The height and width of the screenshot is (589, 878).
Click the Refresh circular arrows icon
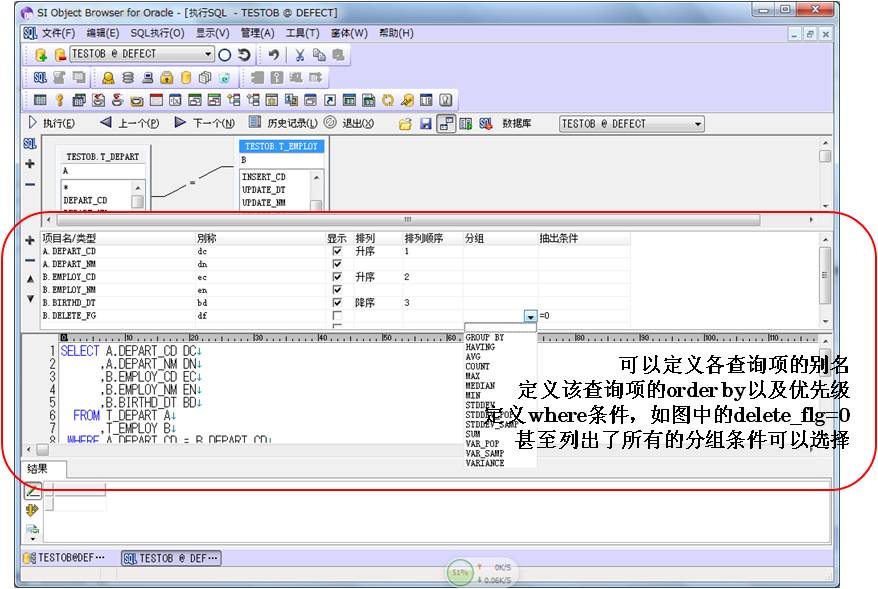[245, 54]
